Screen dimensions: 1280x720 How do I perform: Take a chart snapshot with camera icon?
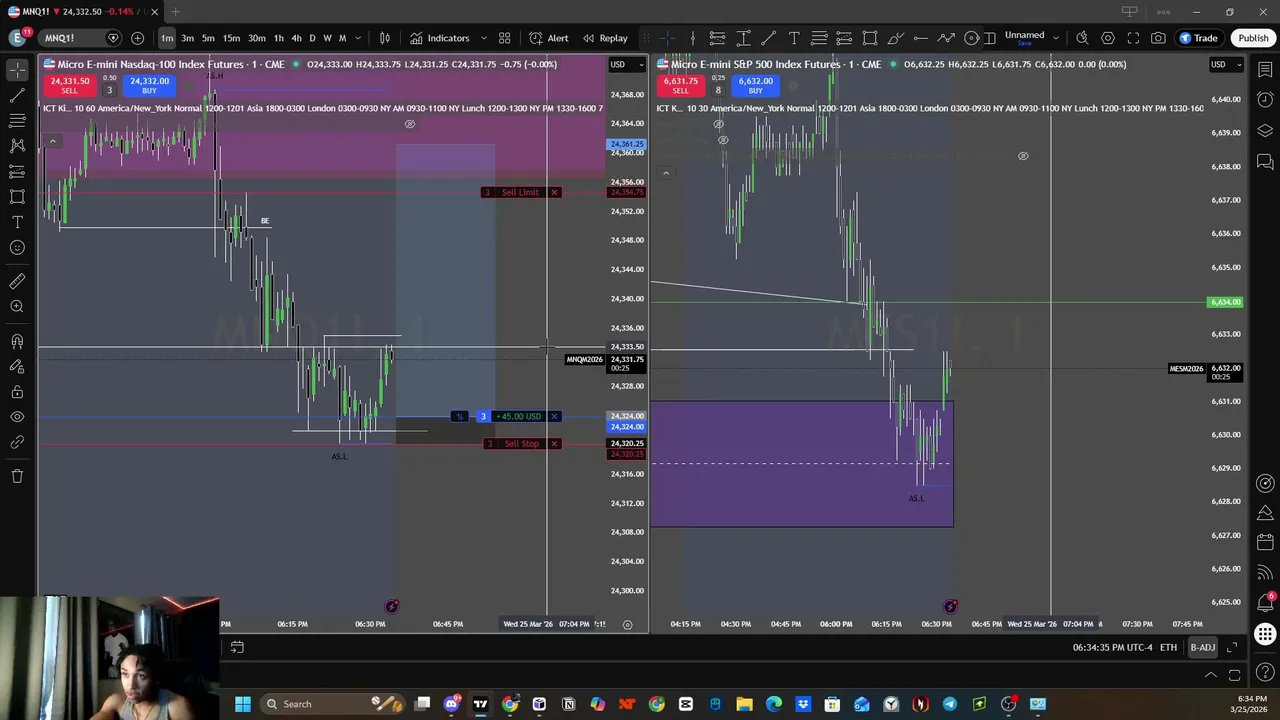[1158, 38]
